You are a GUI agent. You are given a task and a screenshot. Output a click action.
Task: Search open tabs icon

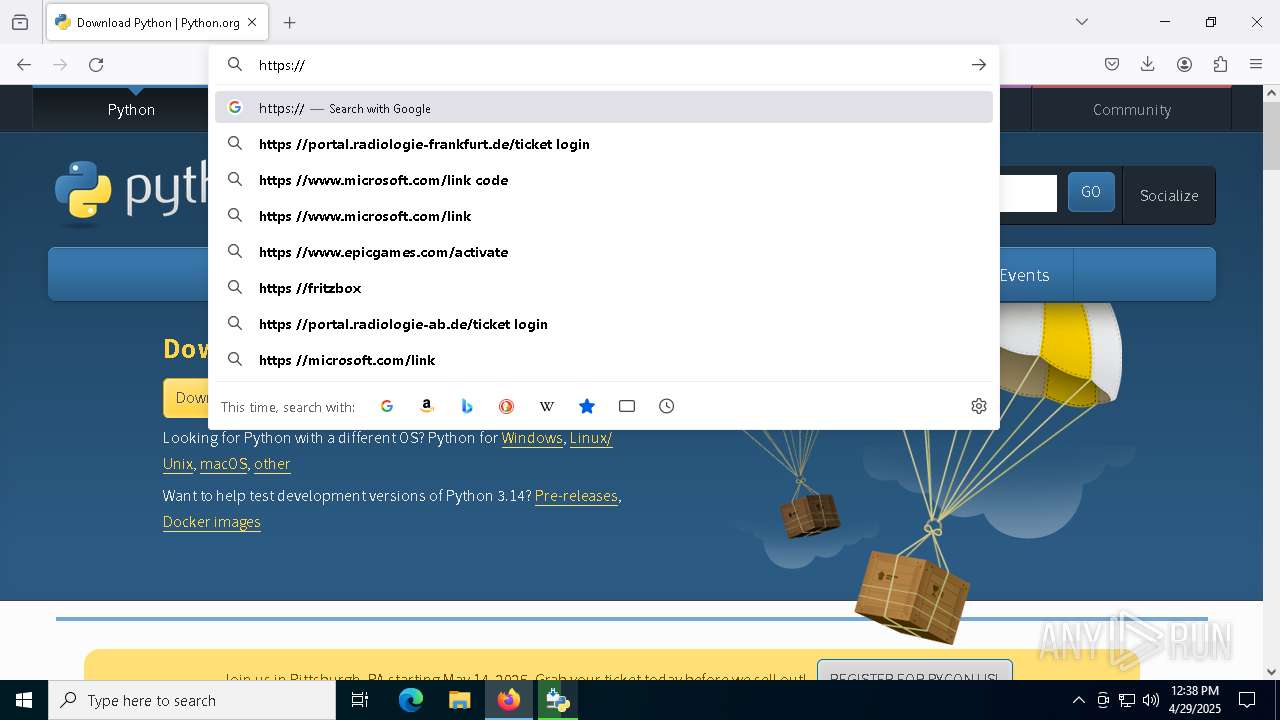coord(627,406)
